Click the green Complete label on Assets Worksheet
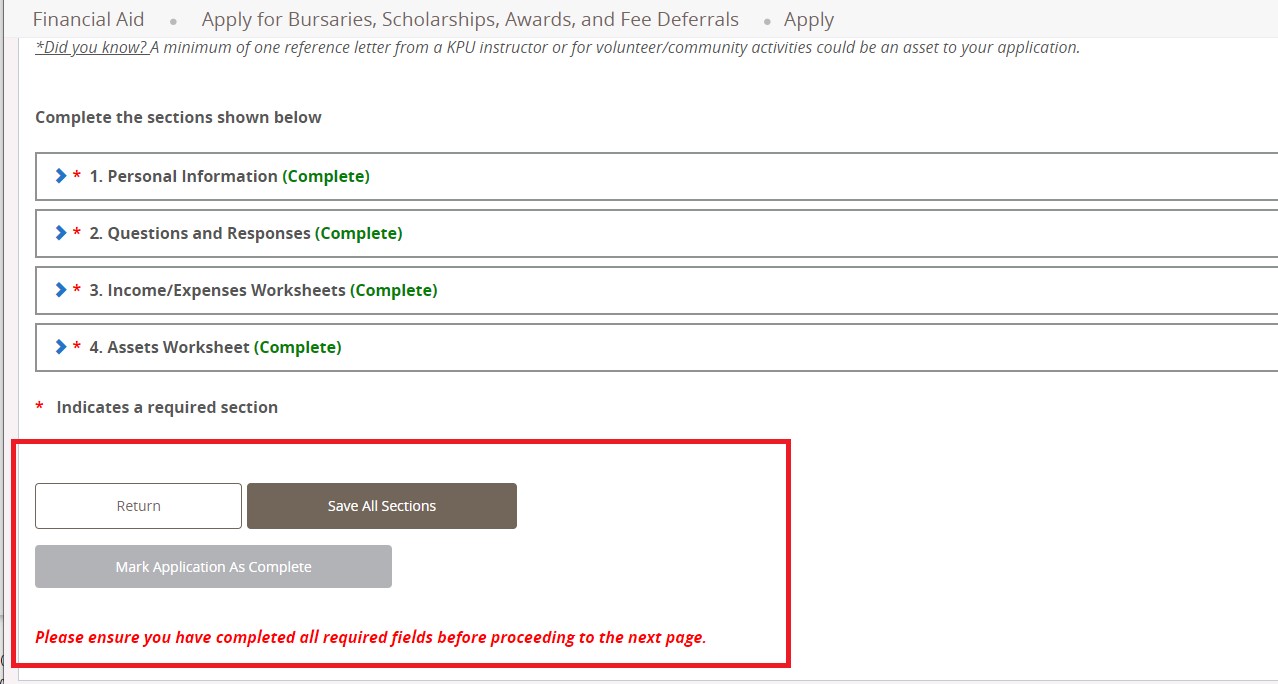This screenshot has height=684, width=1278. [298, 347]
